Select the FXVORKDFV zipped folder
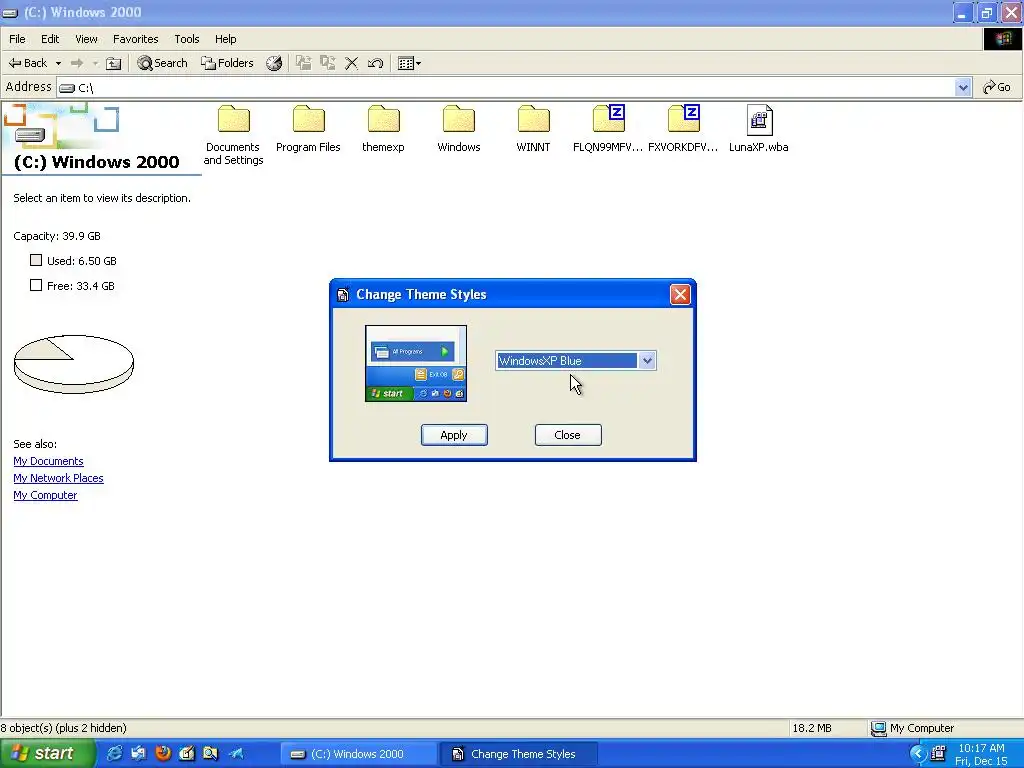This screenshot has width=1024, height=768. (683, 129)
